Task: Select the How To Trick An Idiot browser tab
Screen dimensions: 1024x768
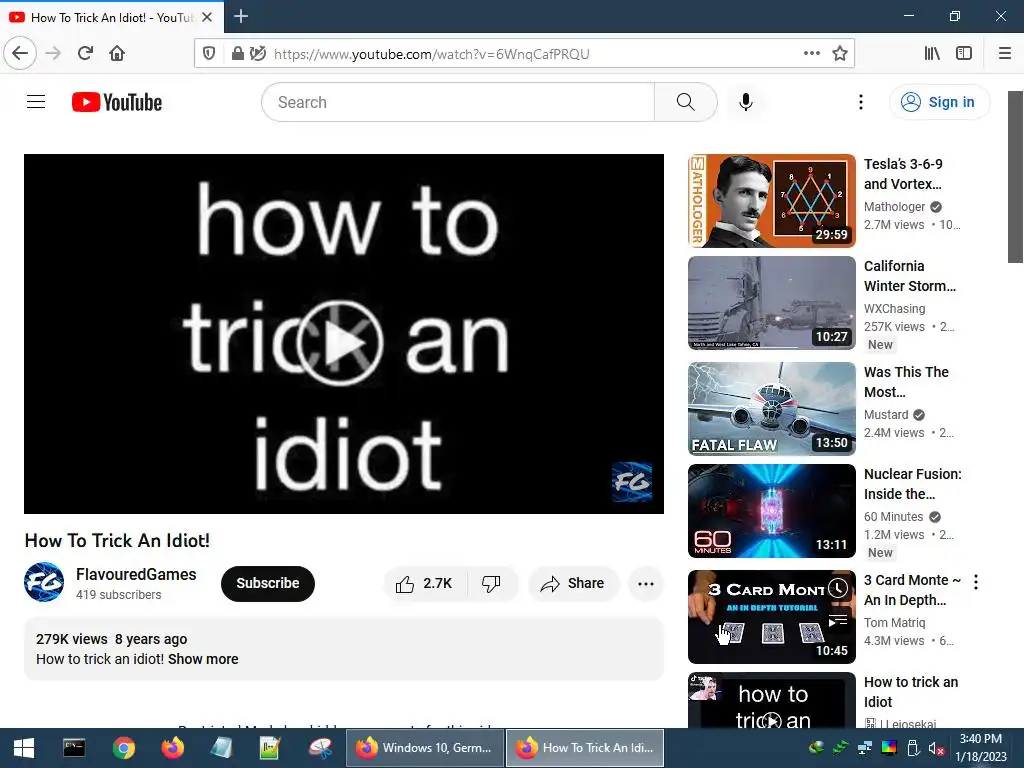Action: pos(112,17)
